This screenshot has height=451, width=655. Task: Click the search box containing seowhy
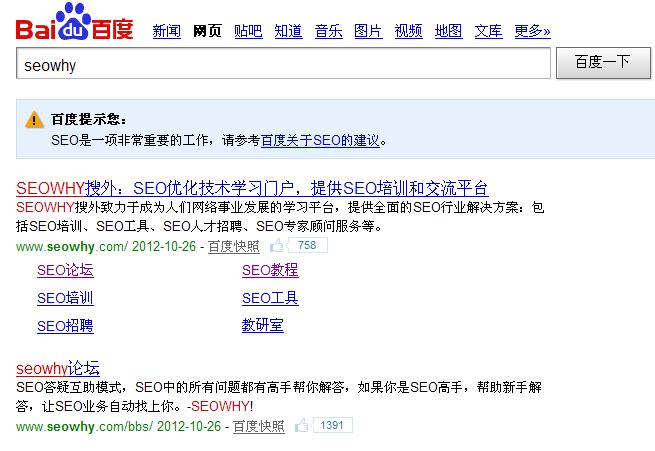[283, 63]
